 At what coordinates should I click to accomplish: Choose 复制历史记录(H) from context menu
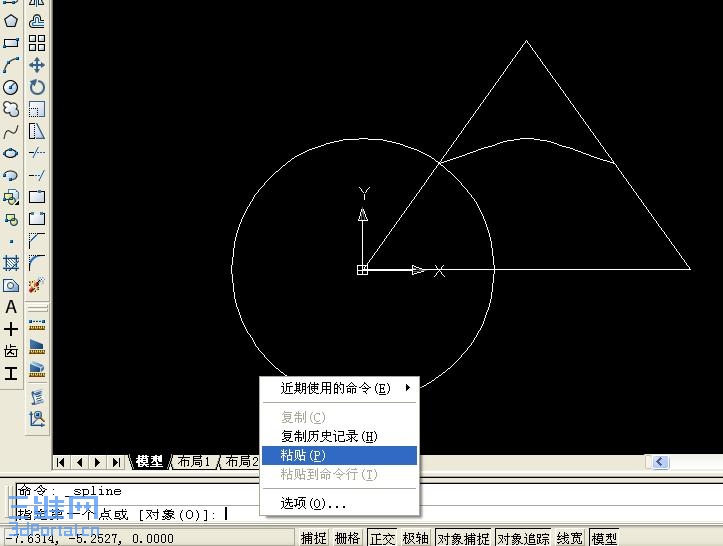[x=340, y=436]
